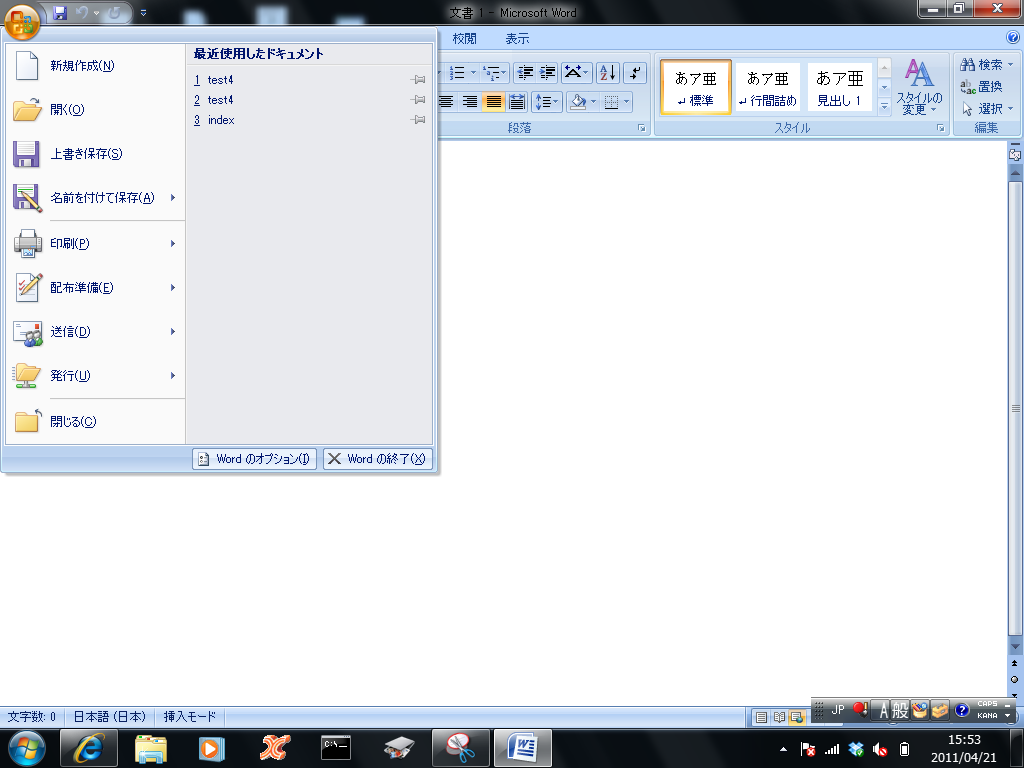Viewport: 1024px width, 768px height.
Task: Open スタイルの変更 dropdown
Action: pyautogui.click(x=920, y=86)
